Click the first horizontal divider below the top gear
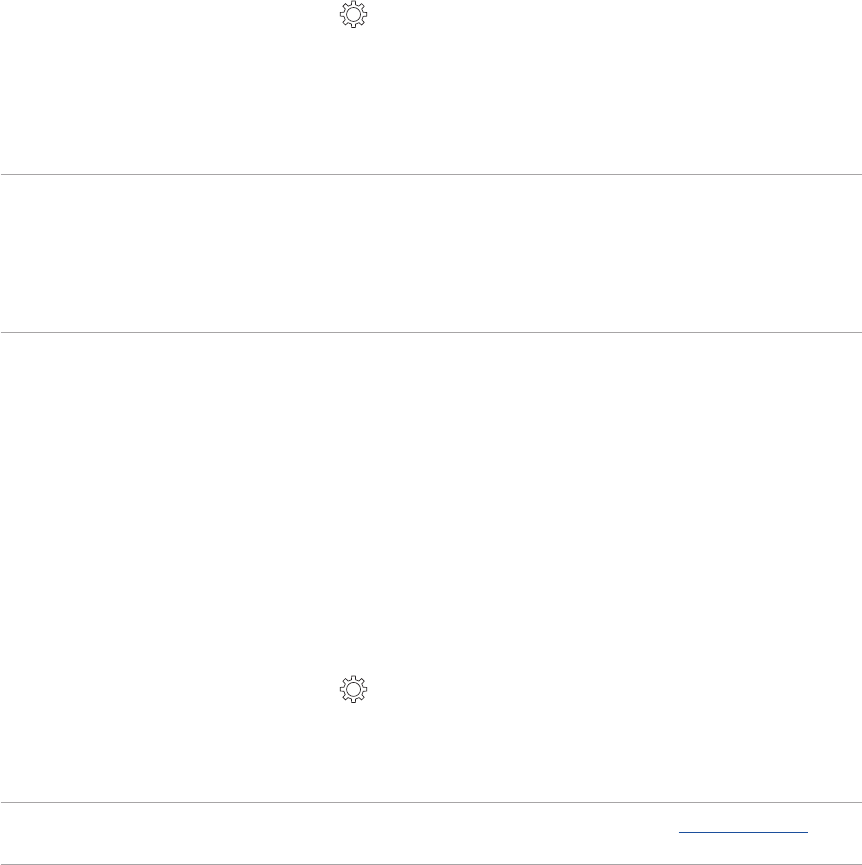The width and height of the screenshot is (862, 865). click(x=431, y=174)
